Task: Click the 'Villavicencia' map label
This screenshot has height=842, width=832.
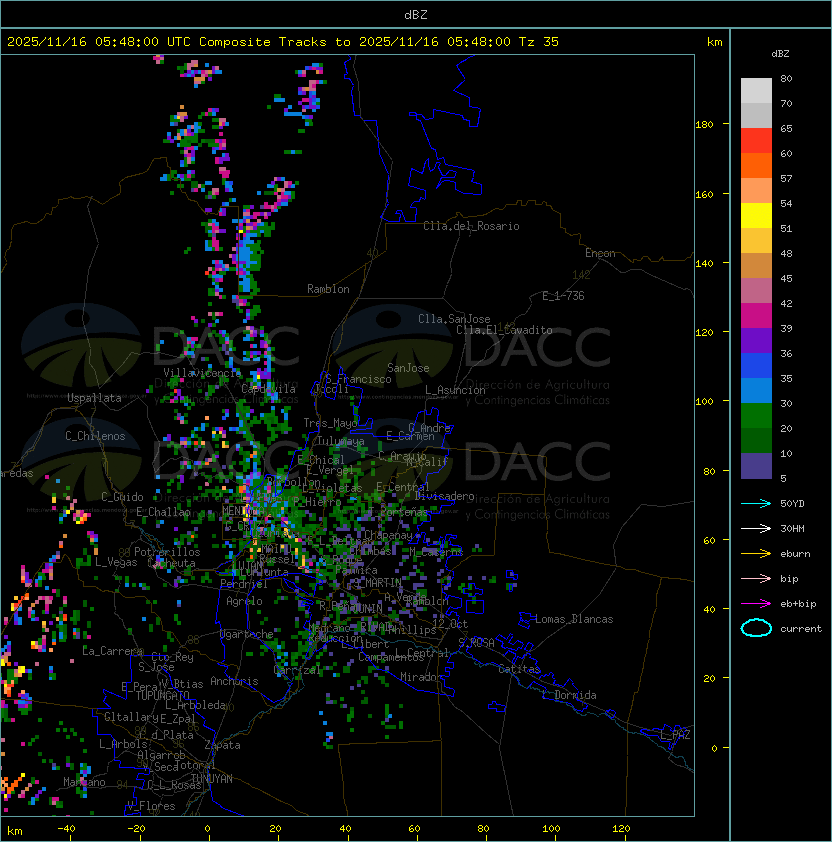Action: (x=202, y=373)
